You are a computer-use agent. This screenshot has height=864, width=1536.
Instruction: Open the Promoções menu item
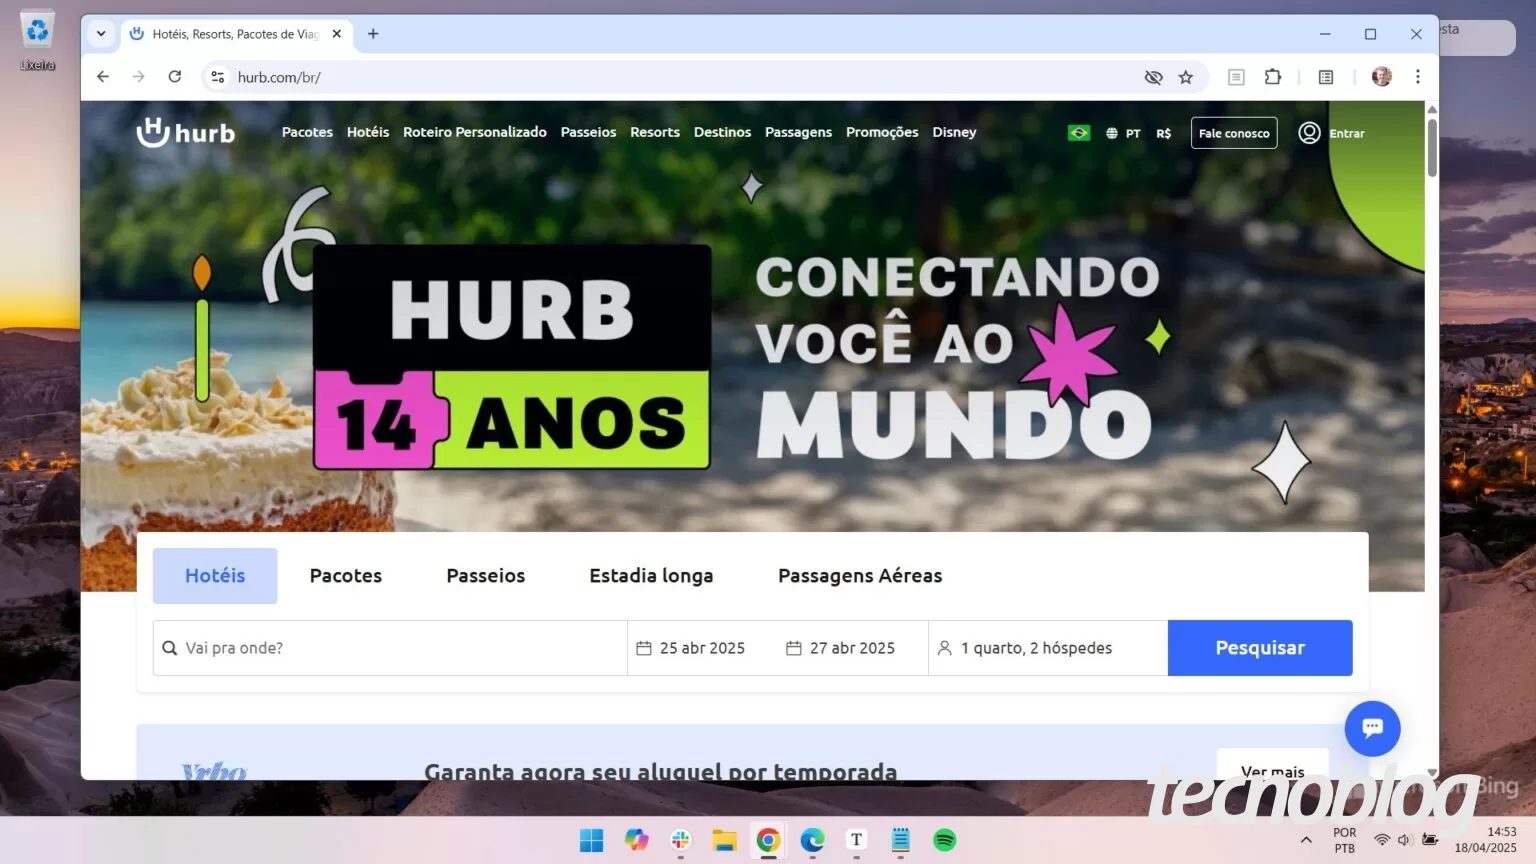point(882,132)
